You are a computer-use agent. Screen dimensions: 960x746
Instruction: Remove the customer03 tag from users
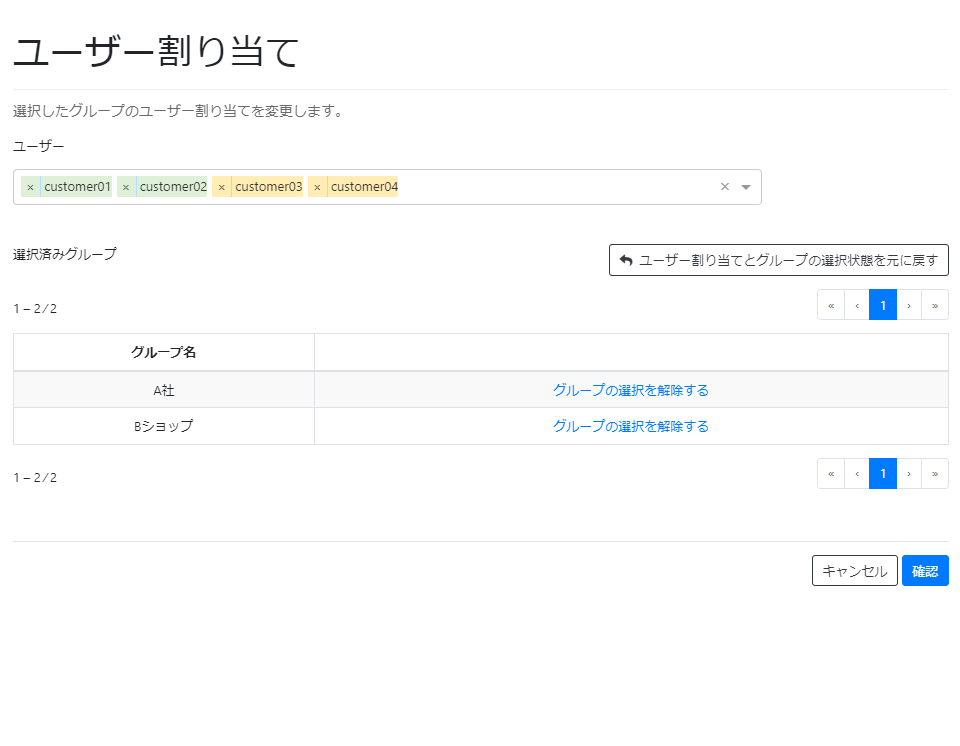tap(220, 186)
